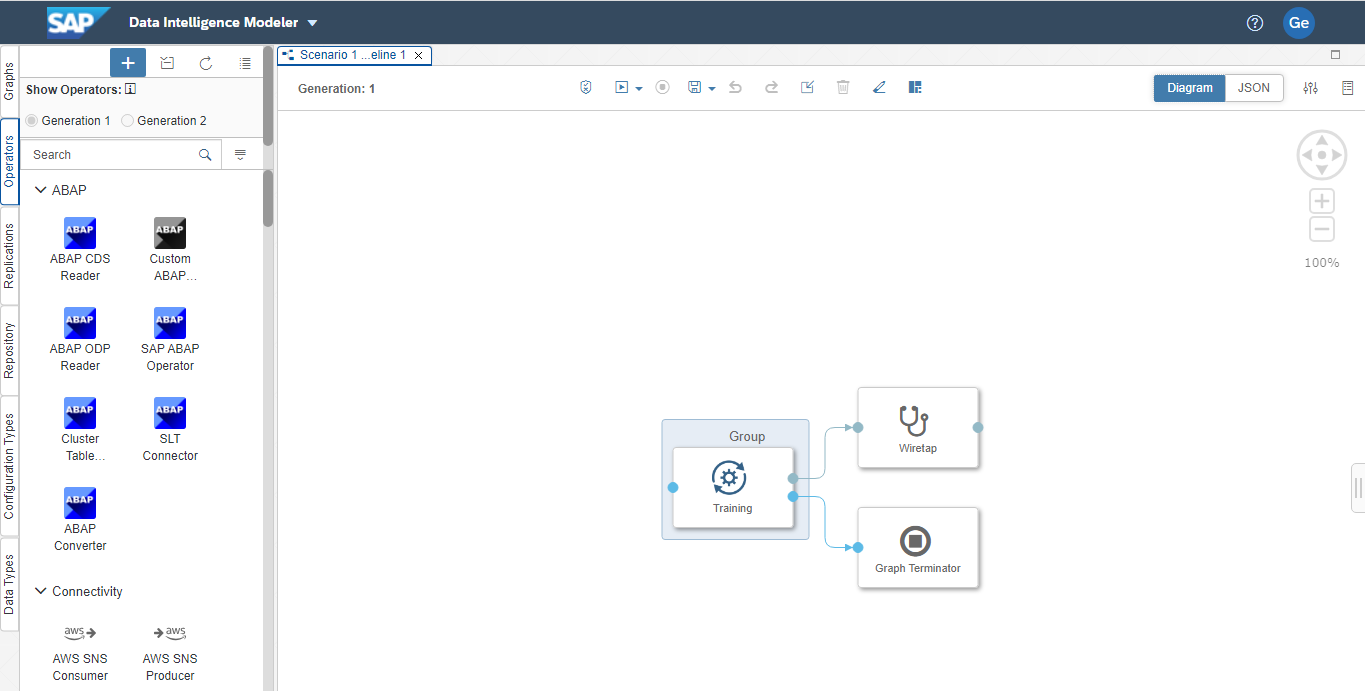
Task: Click the Auto Layout icon
Action: coord(915,88)
